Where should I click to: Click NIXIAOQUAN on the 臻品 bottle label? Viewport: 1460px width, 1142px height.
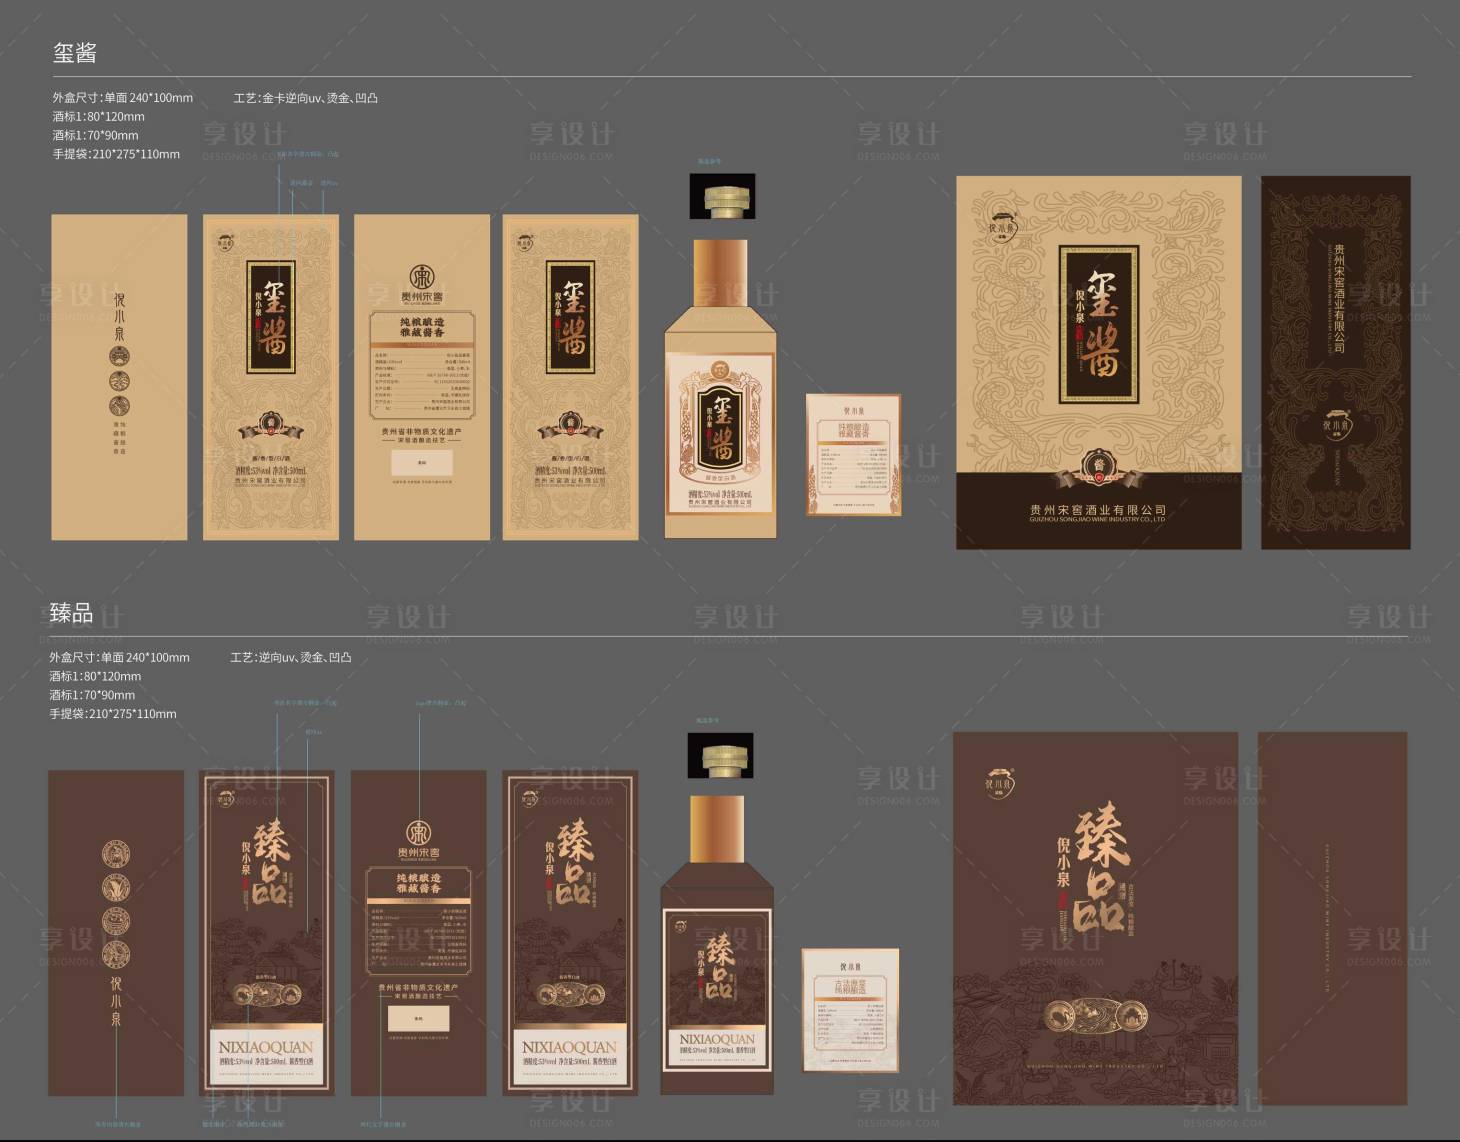click(717, 1040)
